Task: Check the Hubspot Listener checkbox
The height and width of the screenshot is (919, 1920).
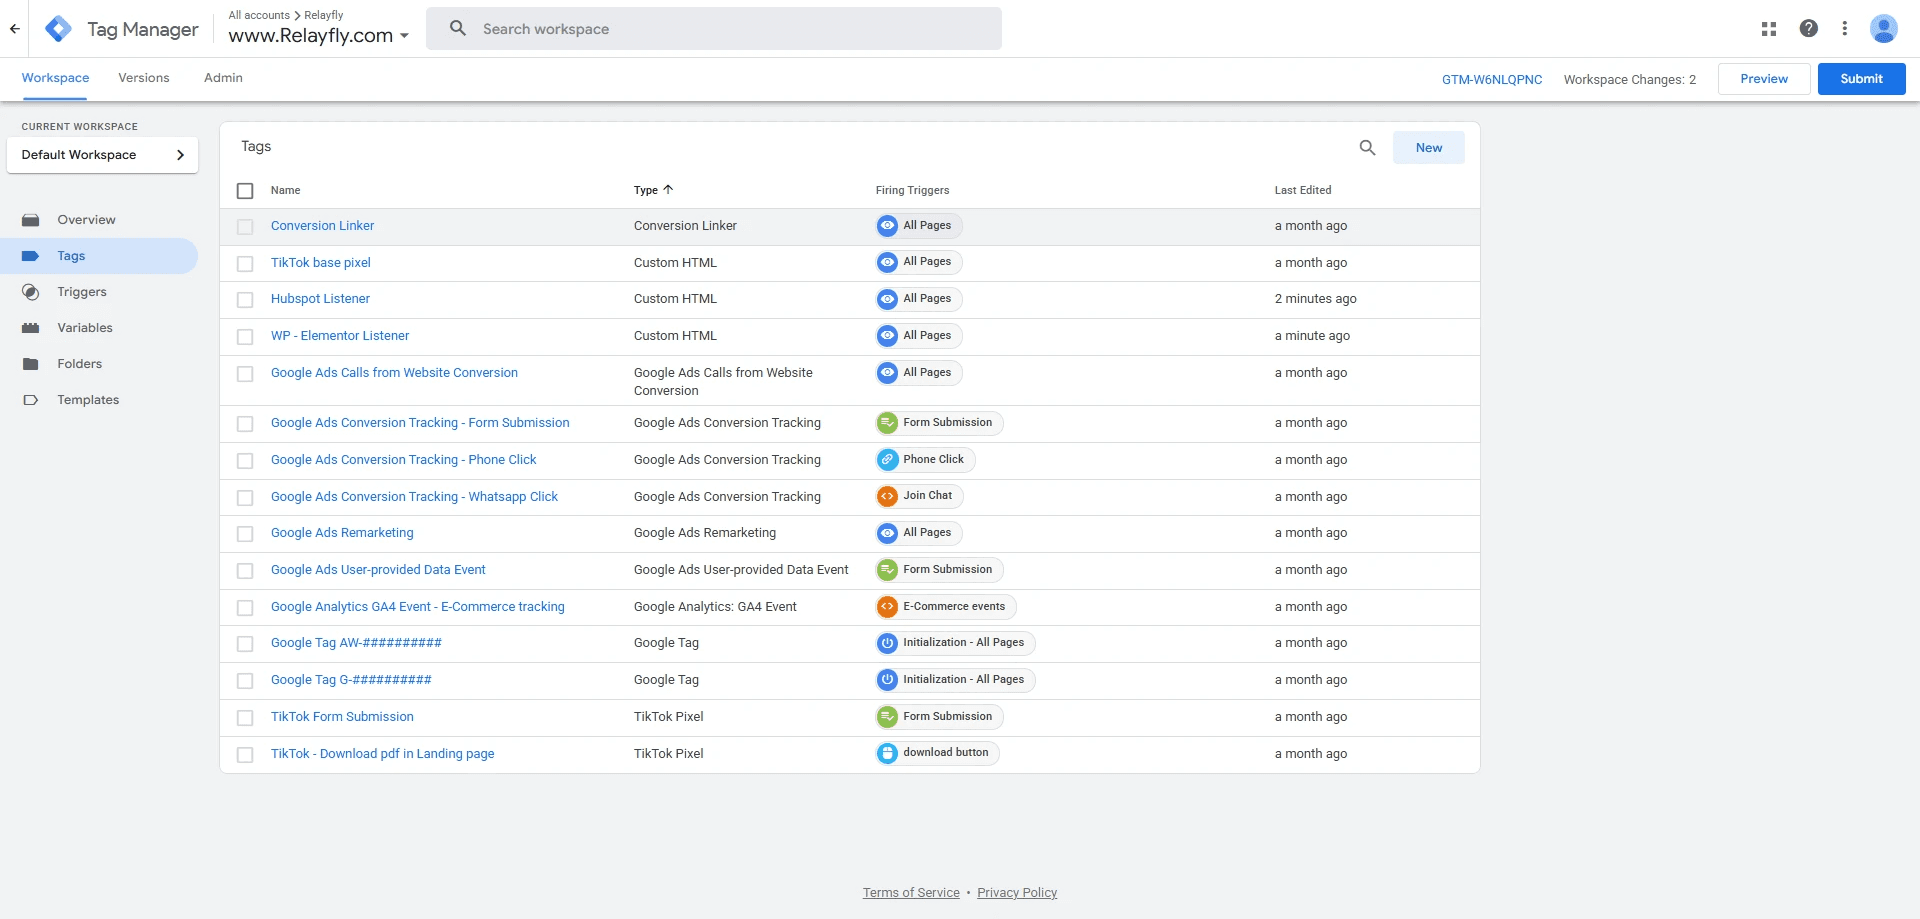Action: point(245,300)
